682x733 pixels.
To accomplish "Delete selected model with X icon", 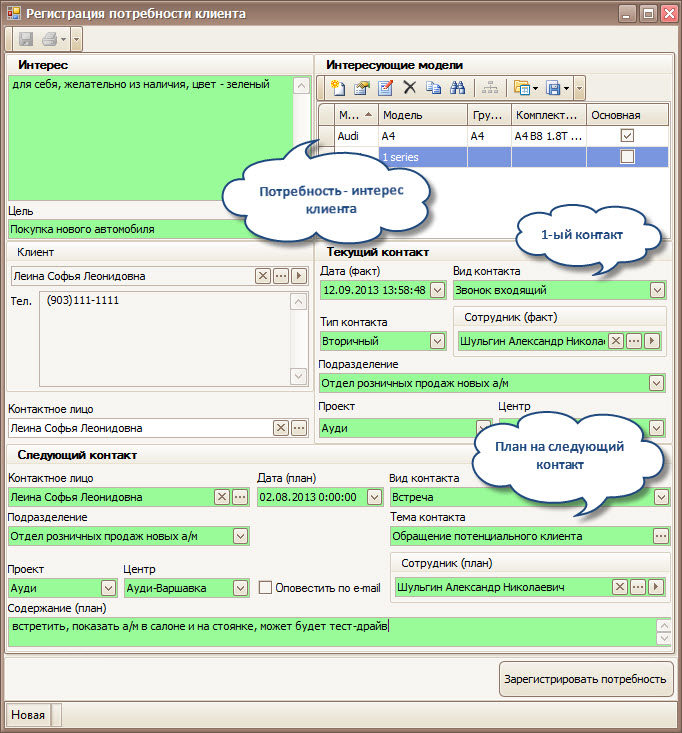I will (x=409, y=88).
